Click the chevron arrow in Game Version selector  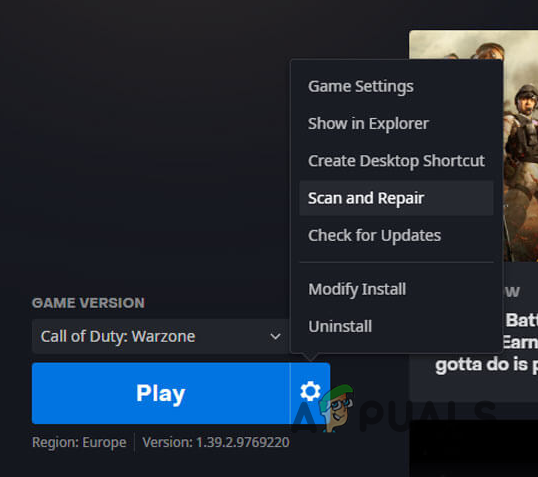point(275,337)
